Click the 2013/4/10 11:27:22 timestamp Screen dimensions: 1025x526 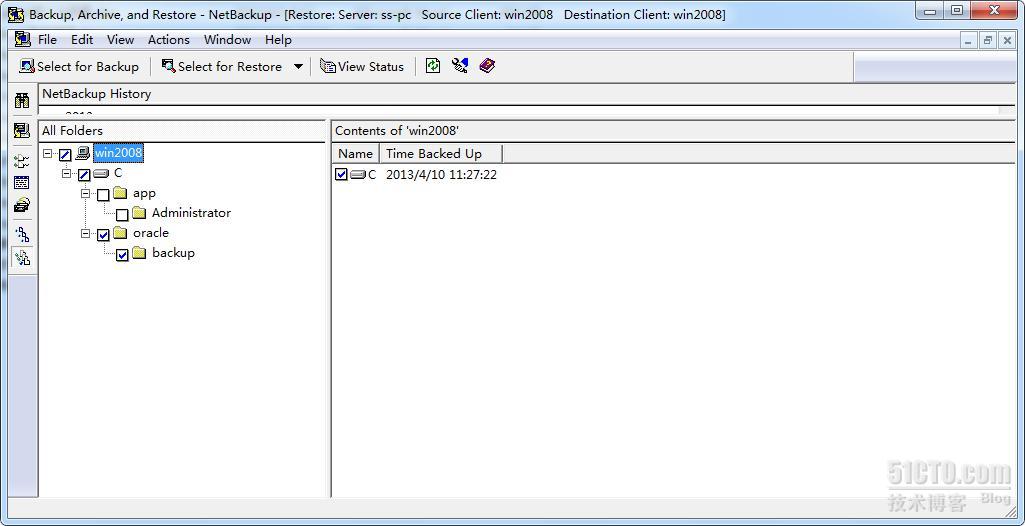pos(441,174)
